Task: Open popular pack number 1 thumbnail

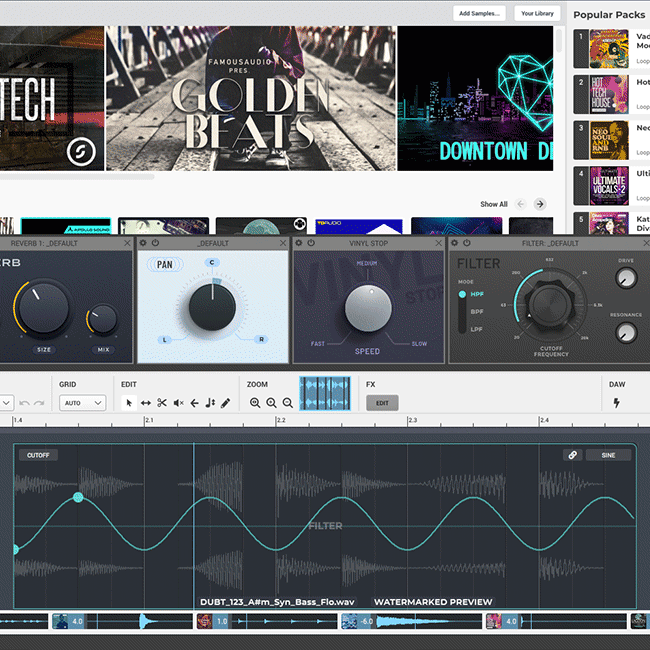Action: pos(609,49)
